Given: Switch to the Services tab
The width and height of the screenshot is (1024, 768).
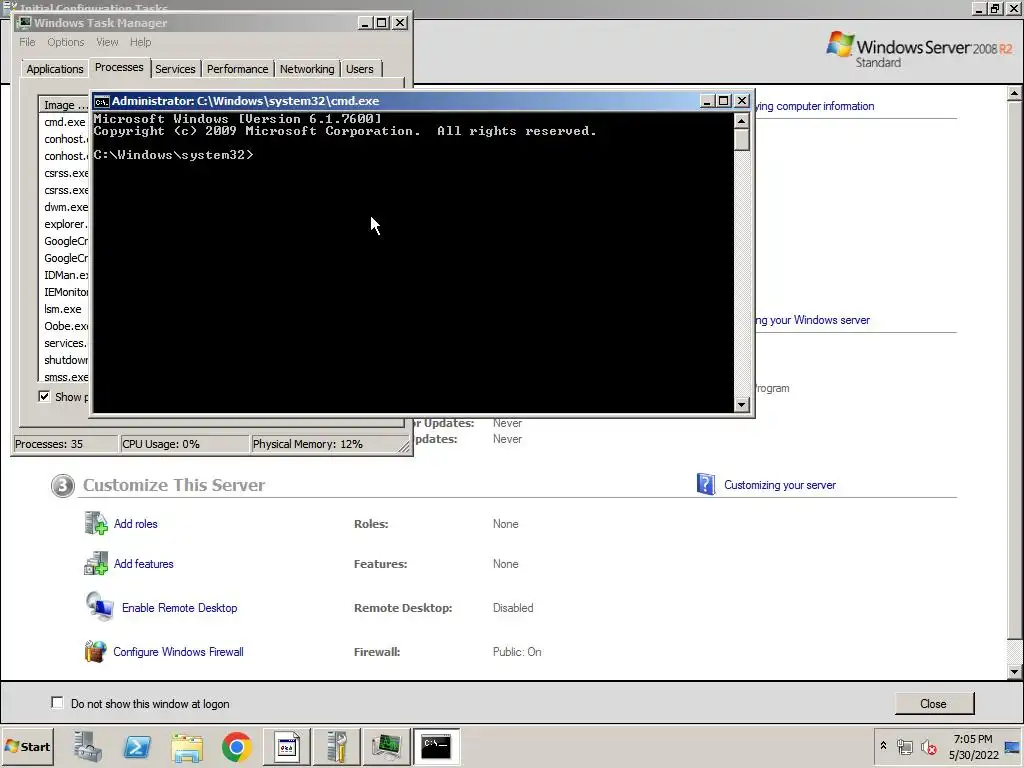Looking at the screenshot, I should [x=175, y=69].
